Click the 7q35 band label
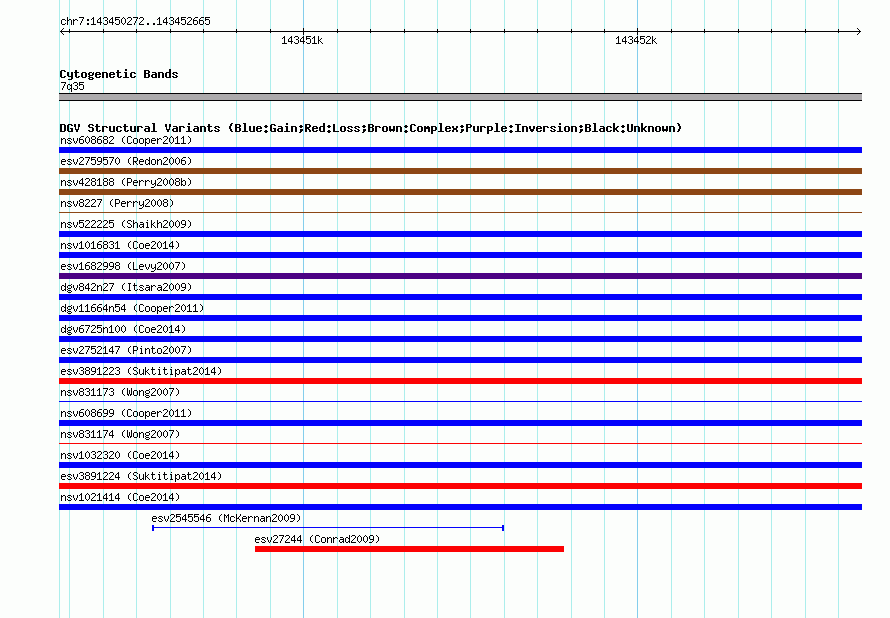 [x=72, y=86]
